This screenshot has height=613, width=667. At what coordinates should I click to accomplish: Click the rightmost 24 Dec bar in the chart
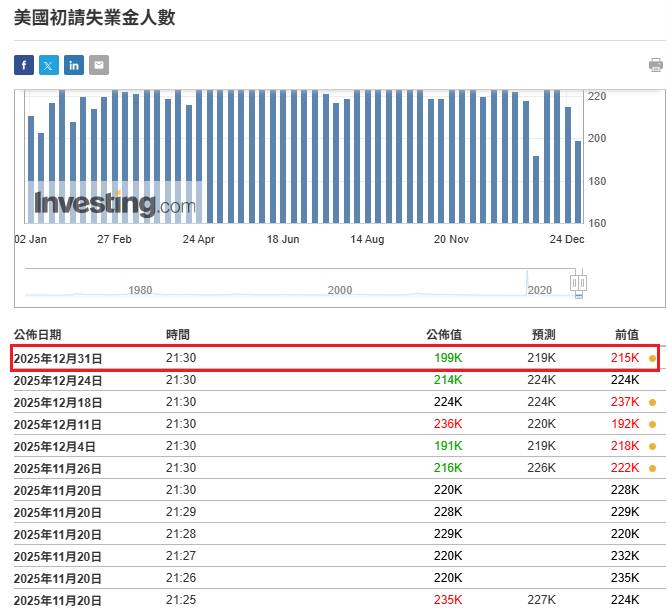(578, 182)
